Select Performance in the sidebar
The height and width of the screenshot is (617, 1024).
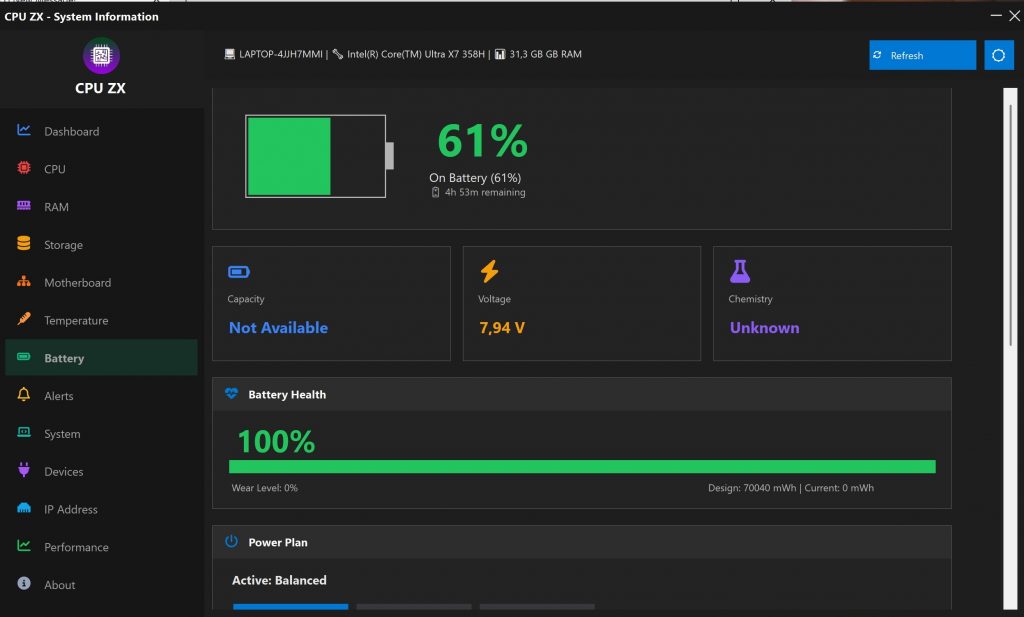coord(76,547)
